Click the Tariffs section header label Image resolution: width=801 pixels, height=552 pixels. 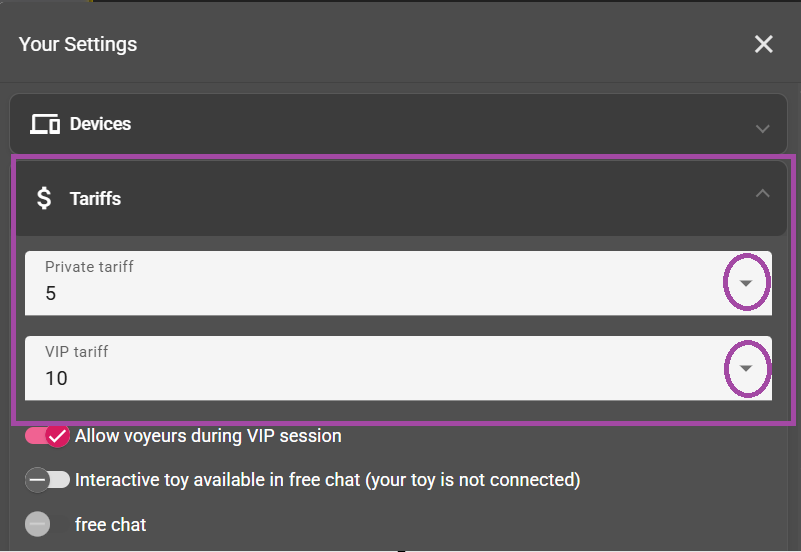point(96,199)
